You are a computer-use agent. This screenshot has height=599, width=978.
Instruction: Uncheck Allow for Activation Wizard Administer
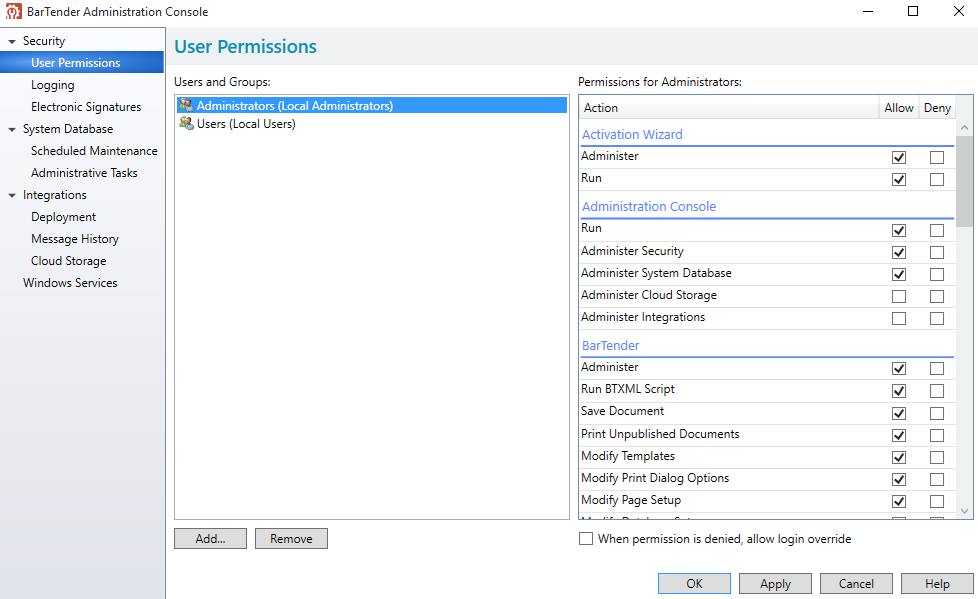(x=899, y=157)
